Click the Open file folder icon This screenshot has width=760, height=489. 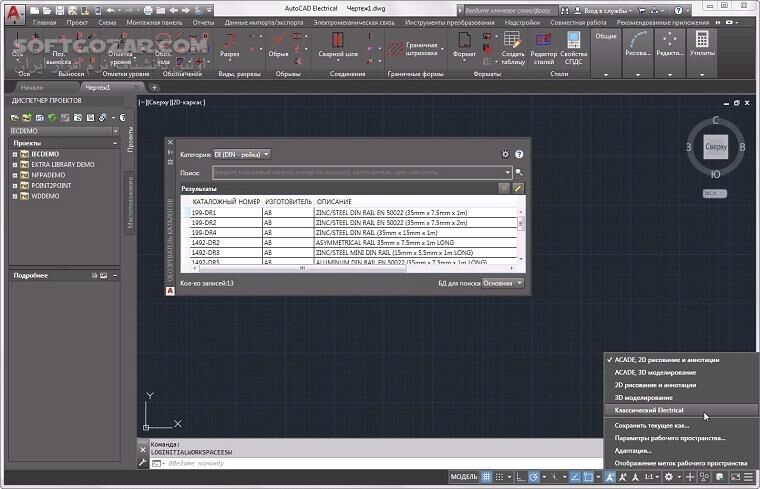pyautogui.click(x=47, y=10)
